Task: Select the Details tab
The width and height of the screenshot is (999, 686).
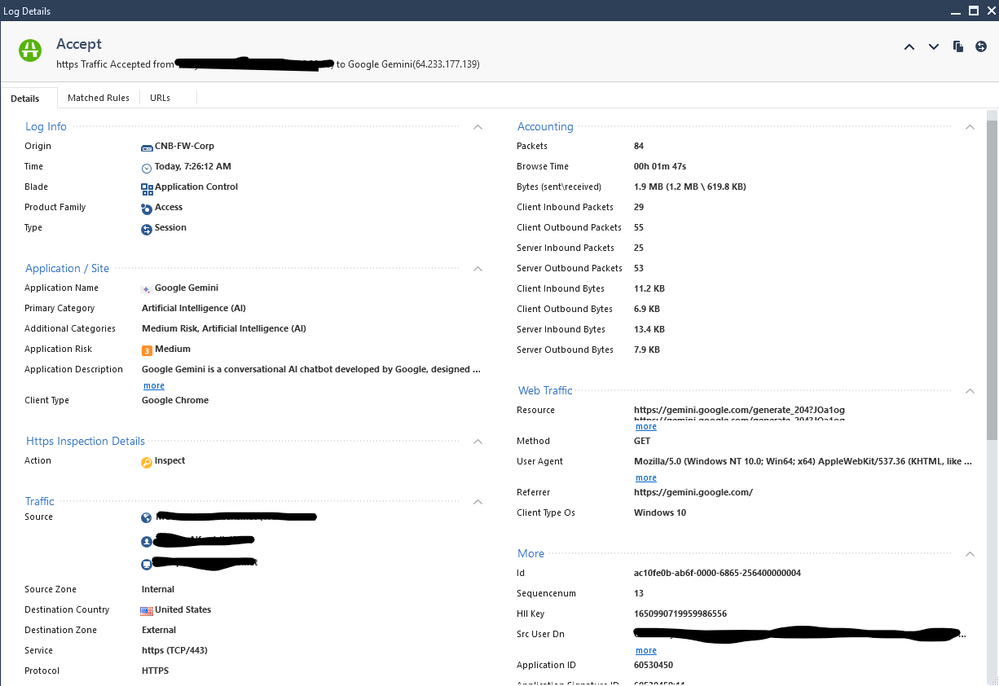Action: 25,98
